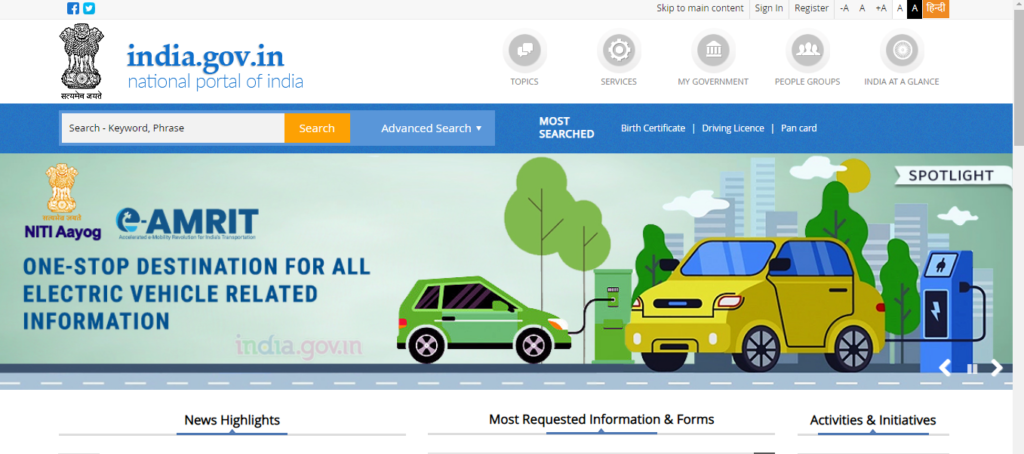Select high contrast black A theme
This screenshot has width=1024, height=454.
coord(915,8)
